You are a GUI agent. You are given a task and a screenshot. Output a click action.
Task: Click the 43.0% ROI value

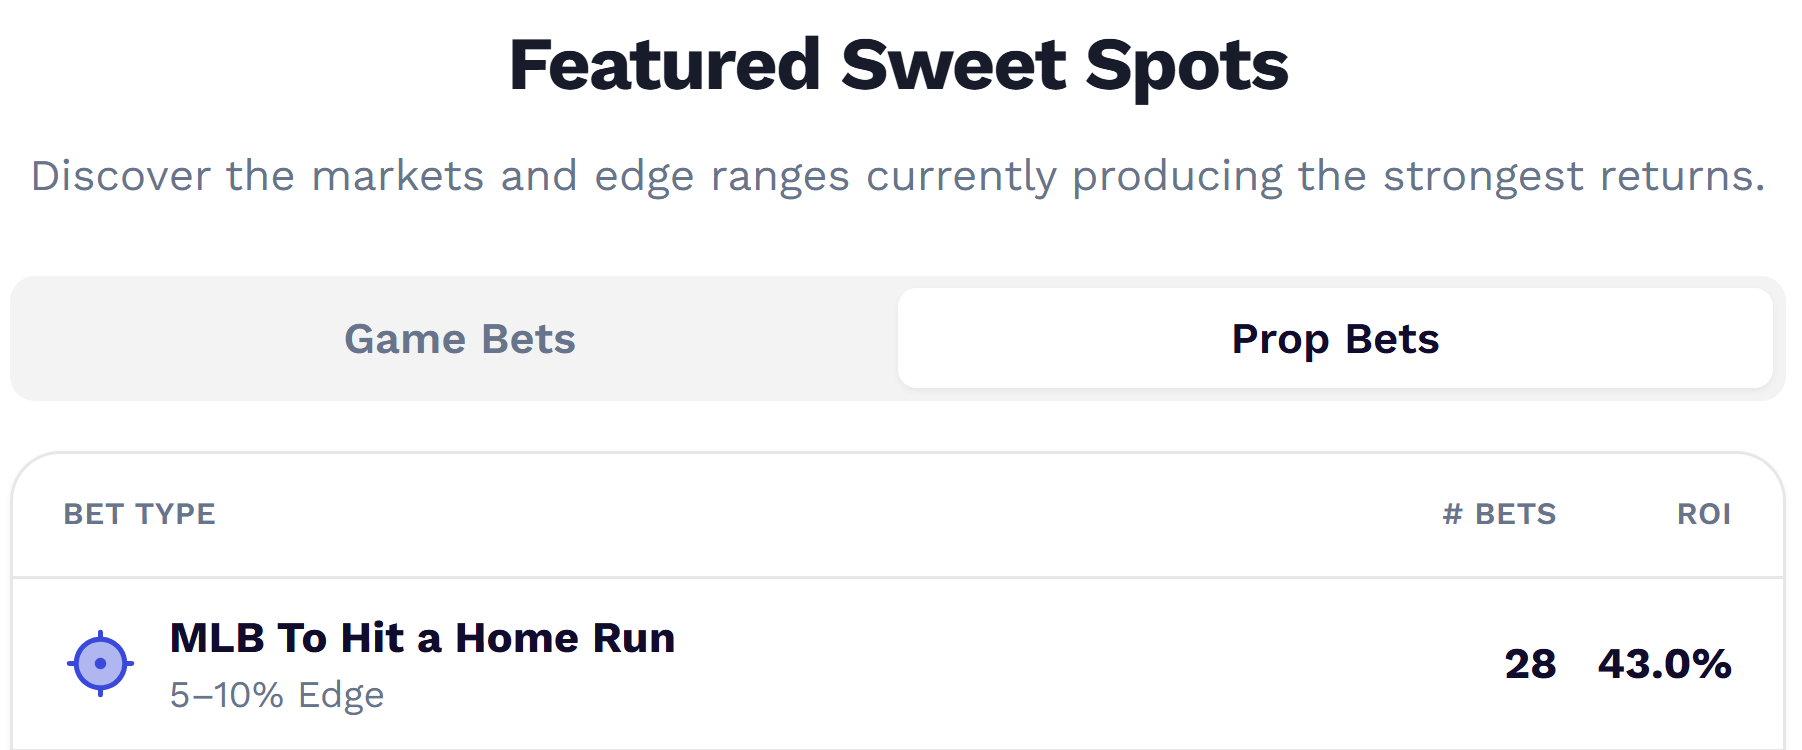1665,664
